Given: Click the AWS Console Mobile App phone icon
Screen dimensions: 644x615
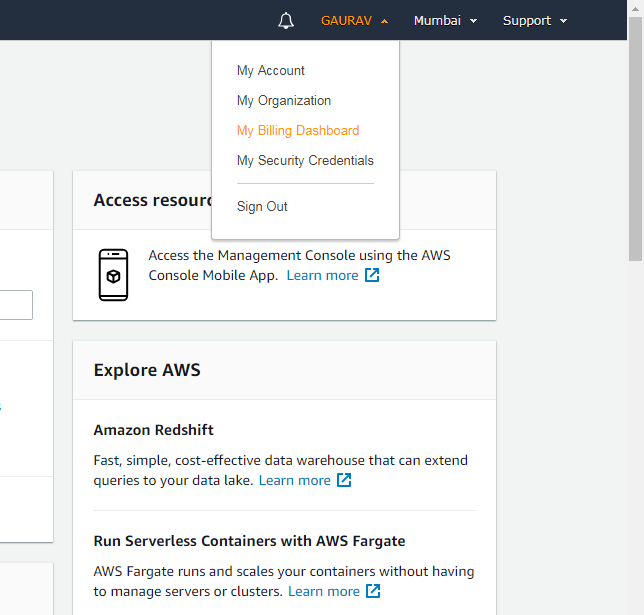Looking at the screenshot, I should [113, 275].
